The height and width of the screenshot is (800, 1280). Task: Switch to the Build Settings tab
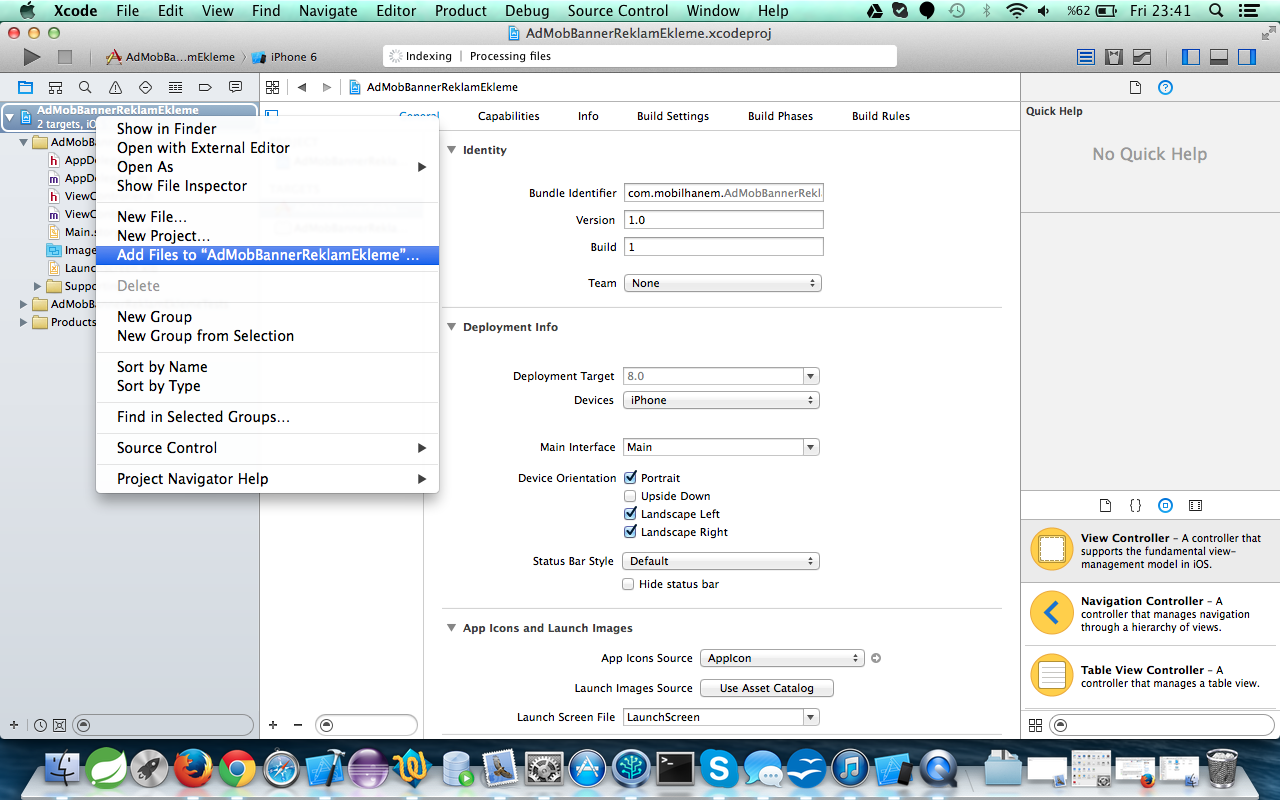coord(673,116)
